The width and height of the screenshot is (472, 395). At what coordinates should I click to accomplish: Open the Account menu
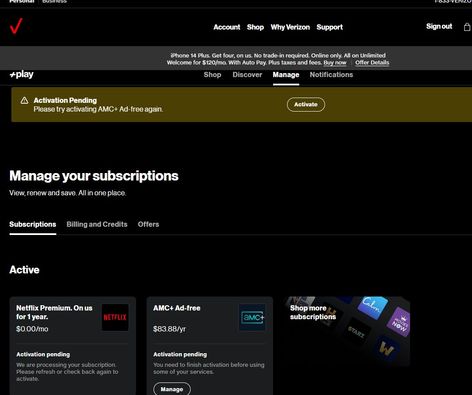(x=227, y=27)
